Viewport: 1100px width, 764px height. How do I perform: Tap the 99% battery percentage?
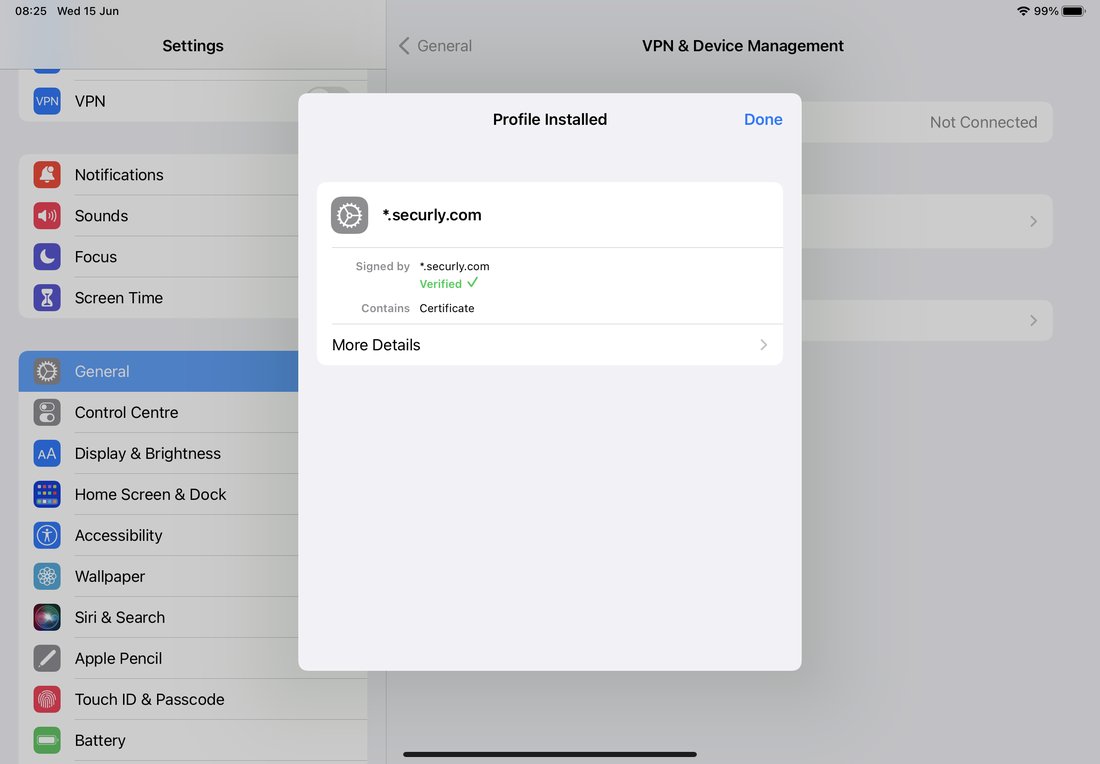pyautogui.click(x=1046, y=11)
